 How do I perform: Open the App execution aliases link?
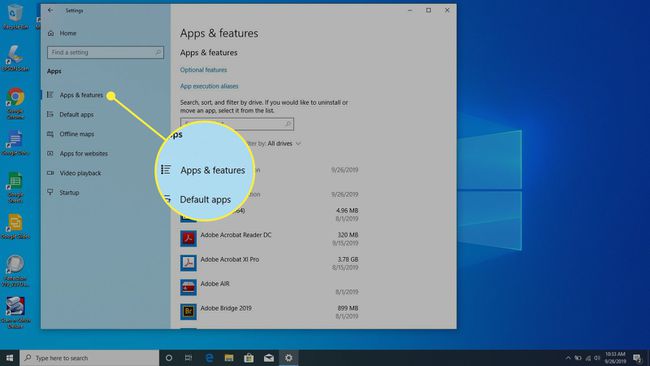coord(209,86)
